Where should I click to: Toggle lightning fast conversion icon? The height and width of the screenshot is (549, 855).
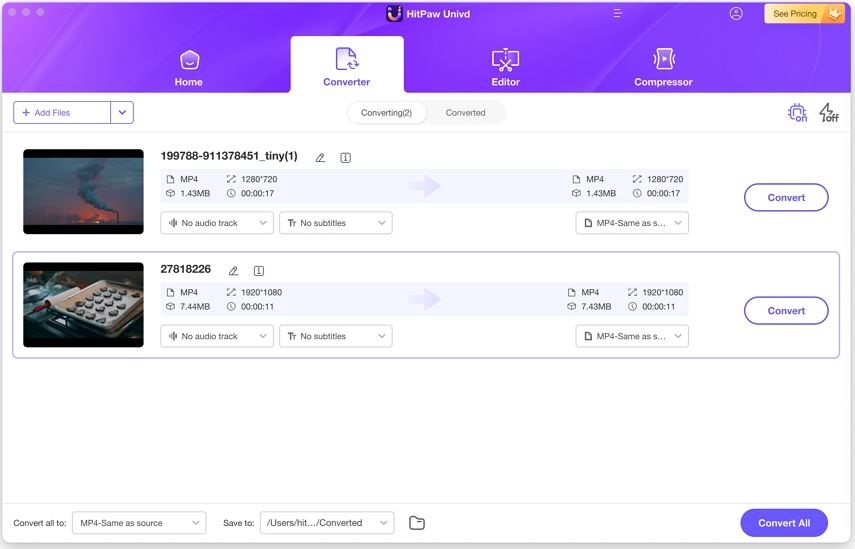click(x=829, y=112)
